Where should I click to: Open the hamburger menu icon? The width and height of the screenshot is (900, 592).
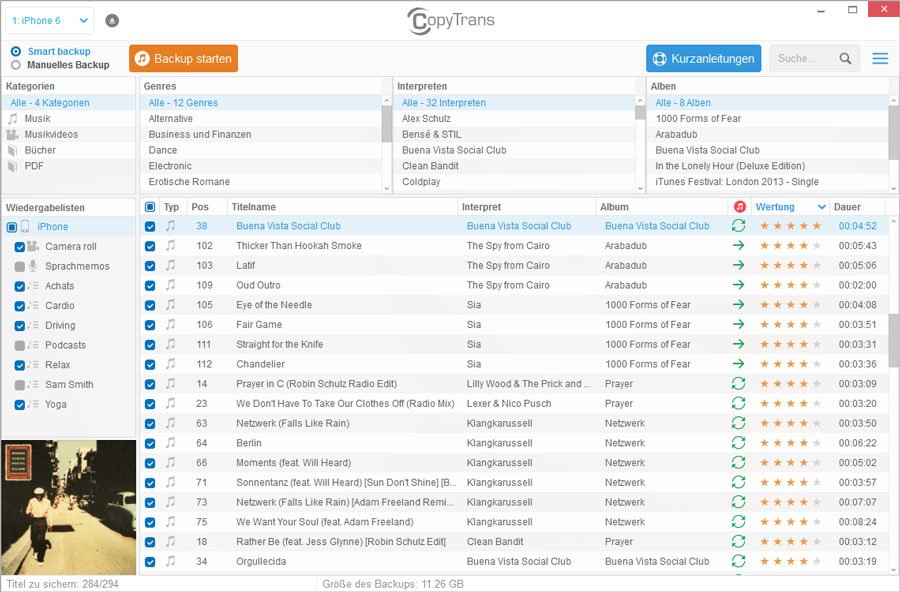click(880, 59)
